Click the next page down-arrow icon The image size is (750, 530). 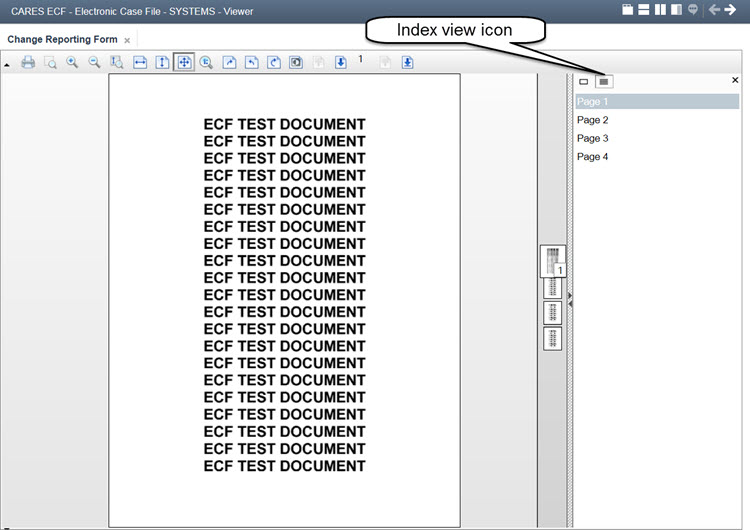click(x=341, y=62)
